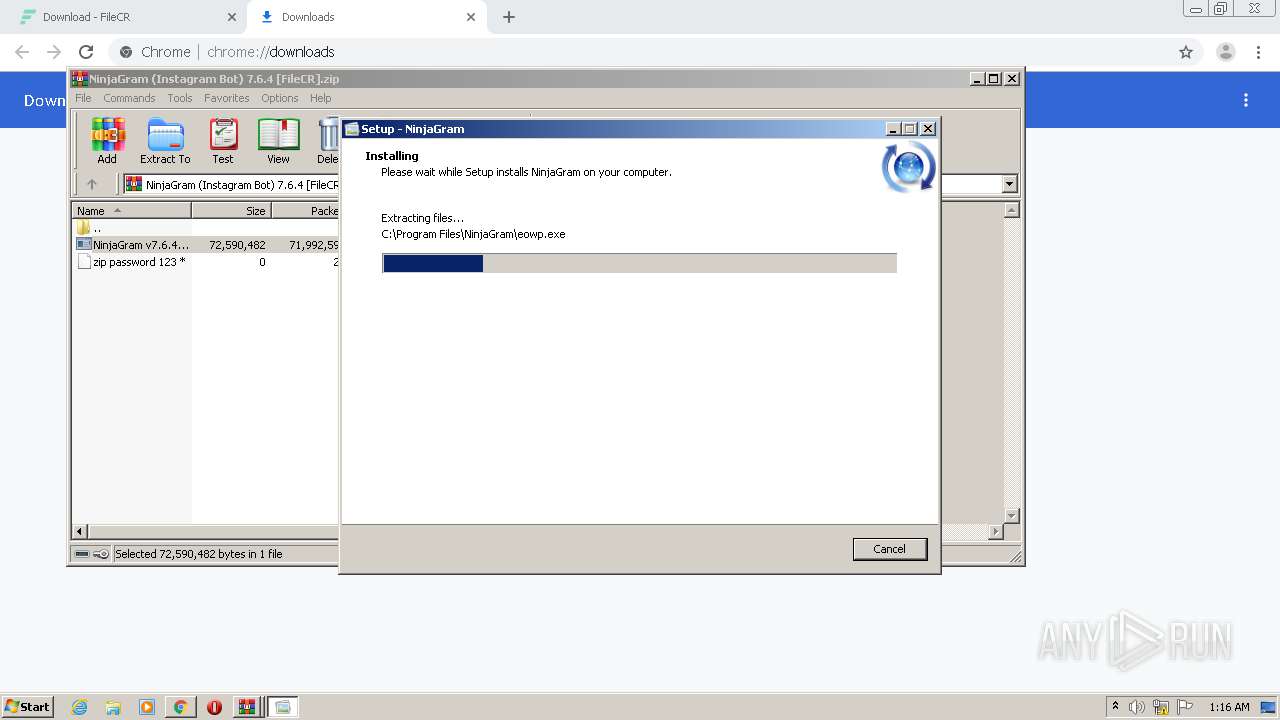Viewport: 1280px width, 720px height.
Task: Open the Chrome profile avatar
Action: (x=1225, y=52)
